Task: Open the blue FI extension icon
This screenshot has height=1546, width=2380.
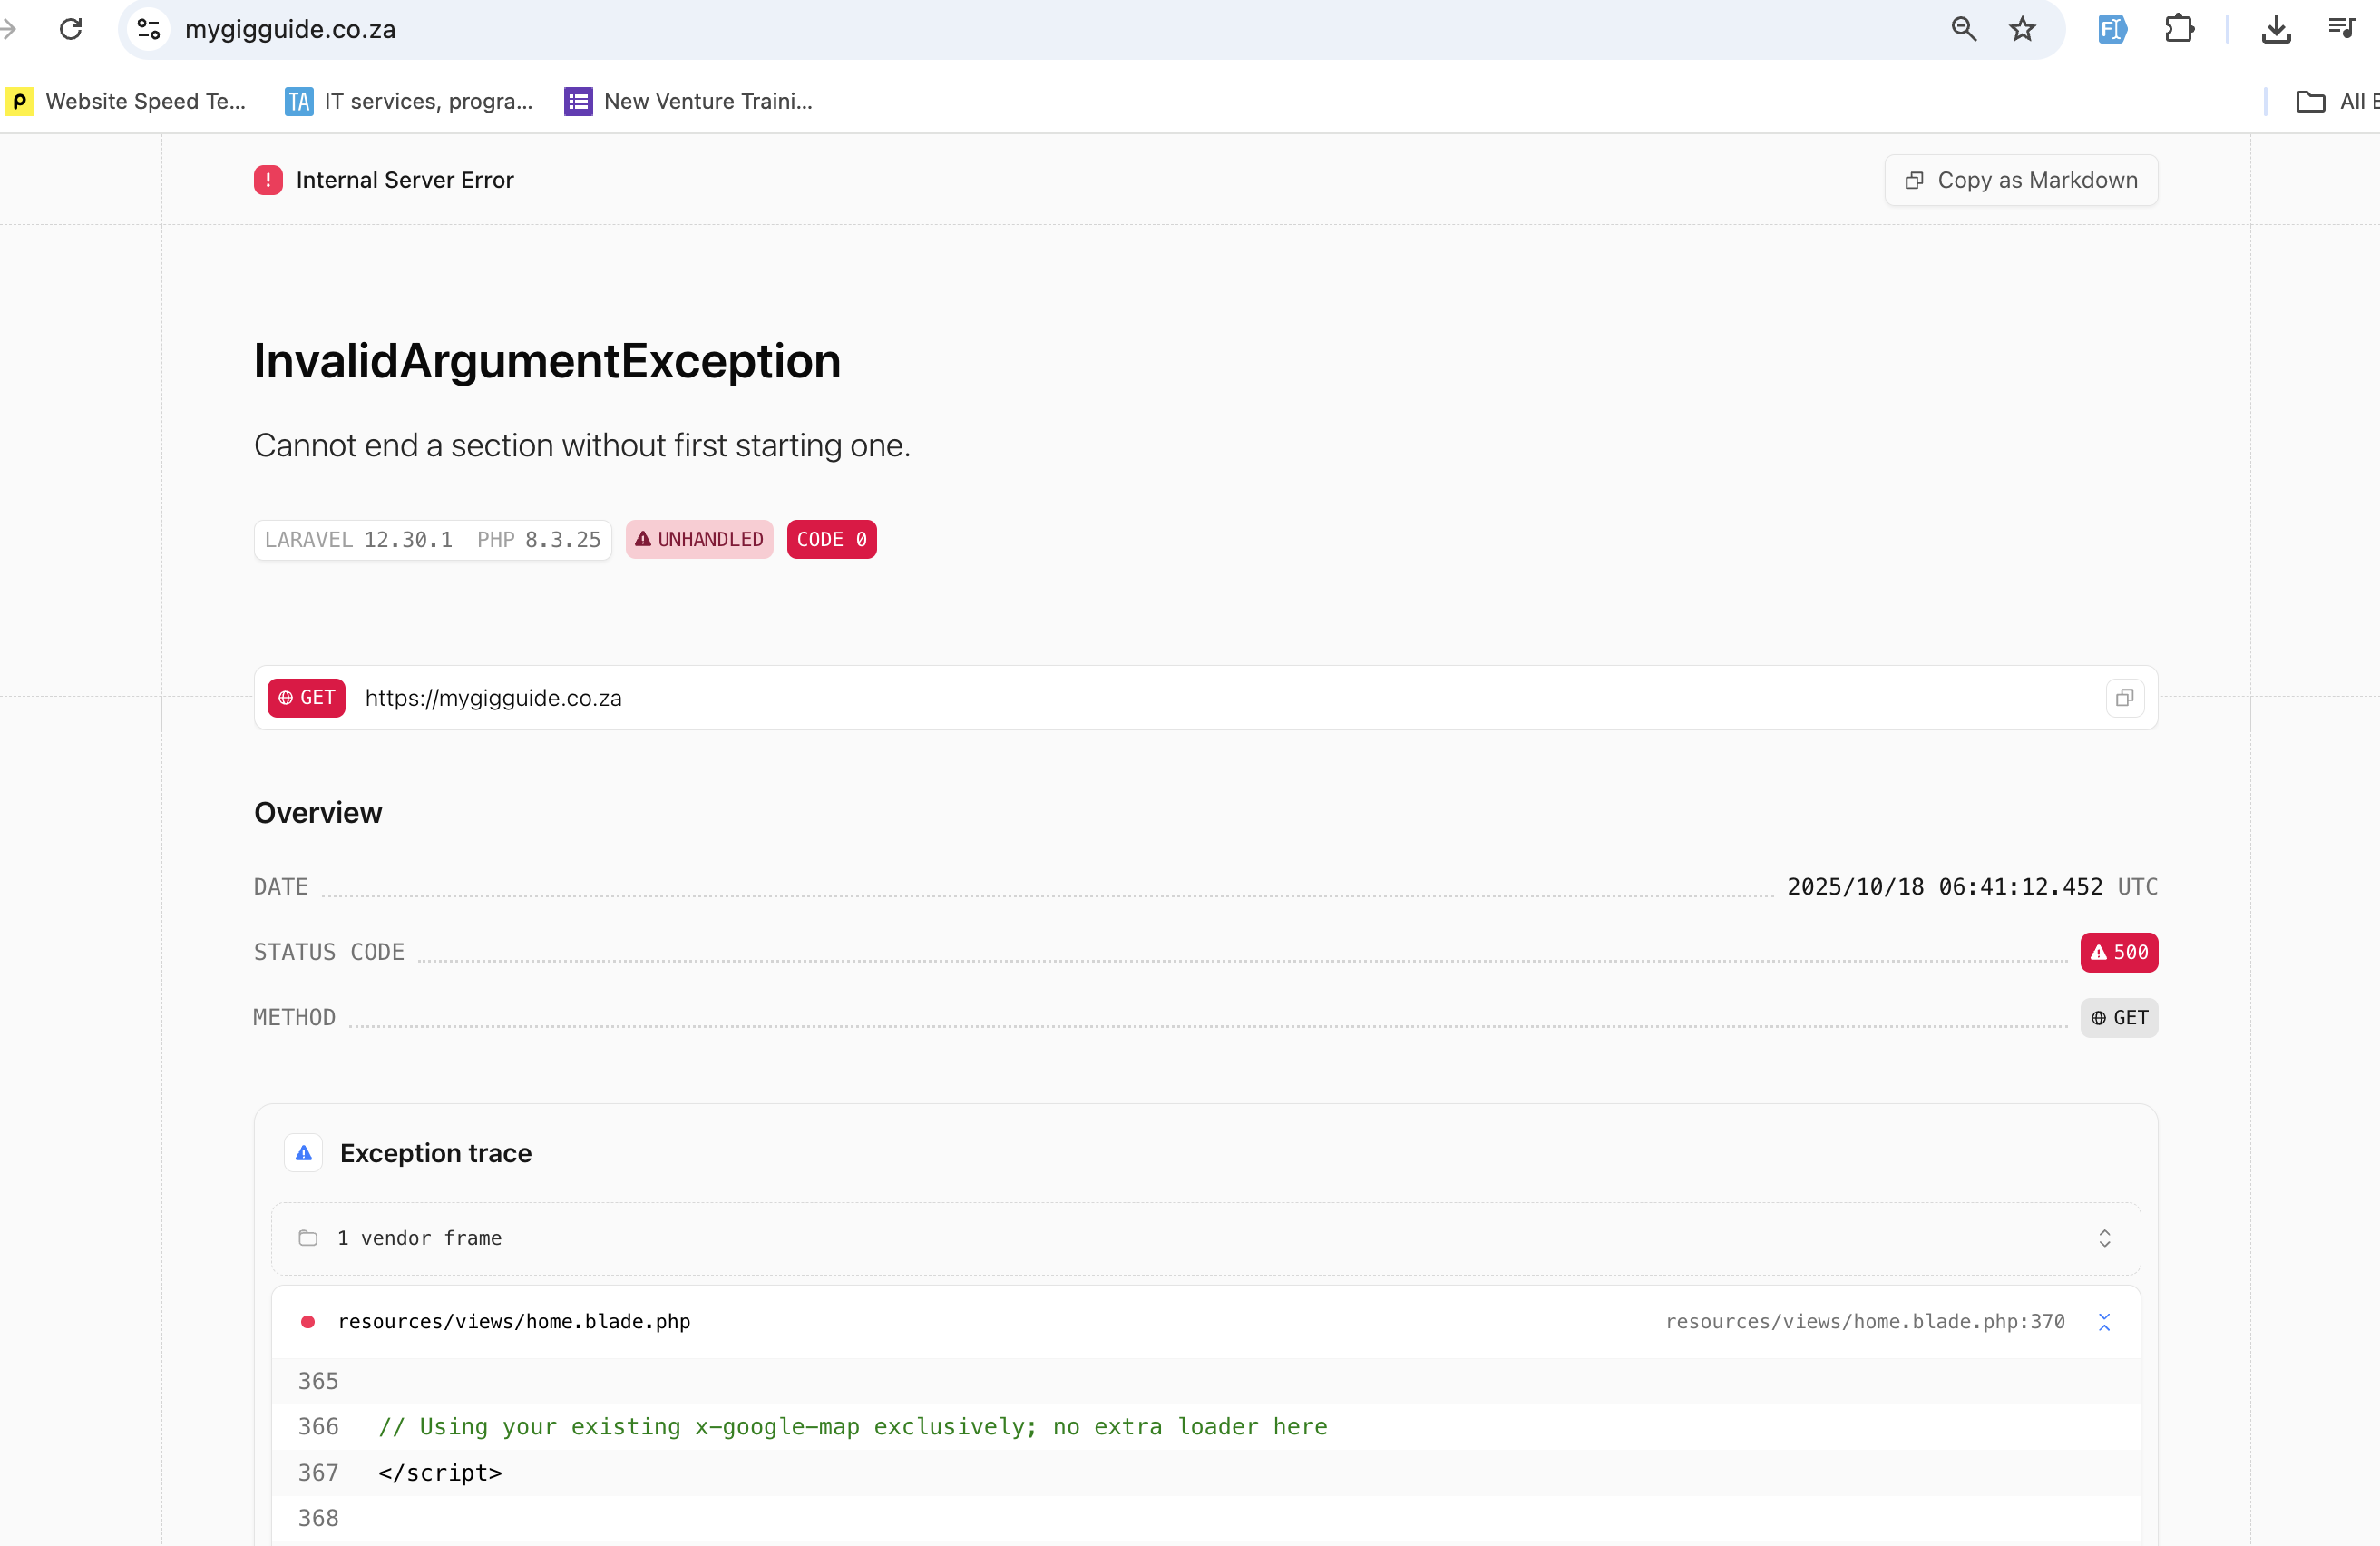Action: 2112,29
